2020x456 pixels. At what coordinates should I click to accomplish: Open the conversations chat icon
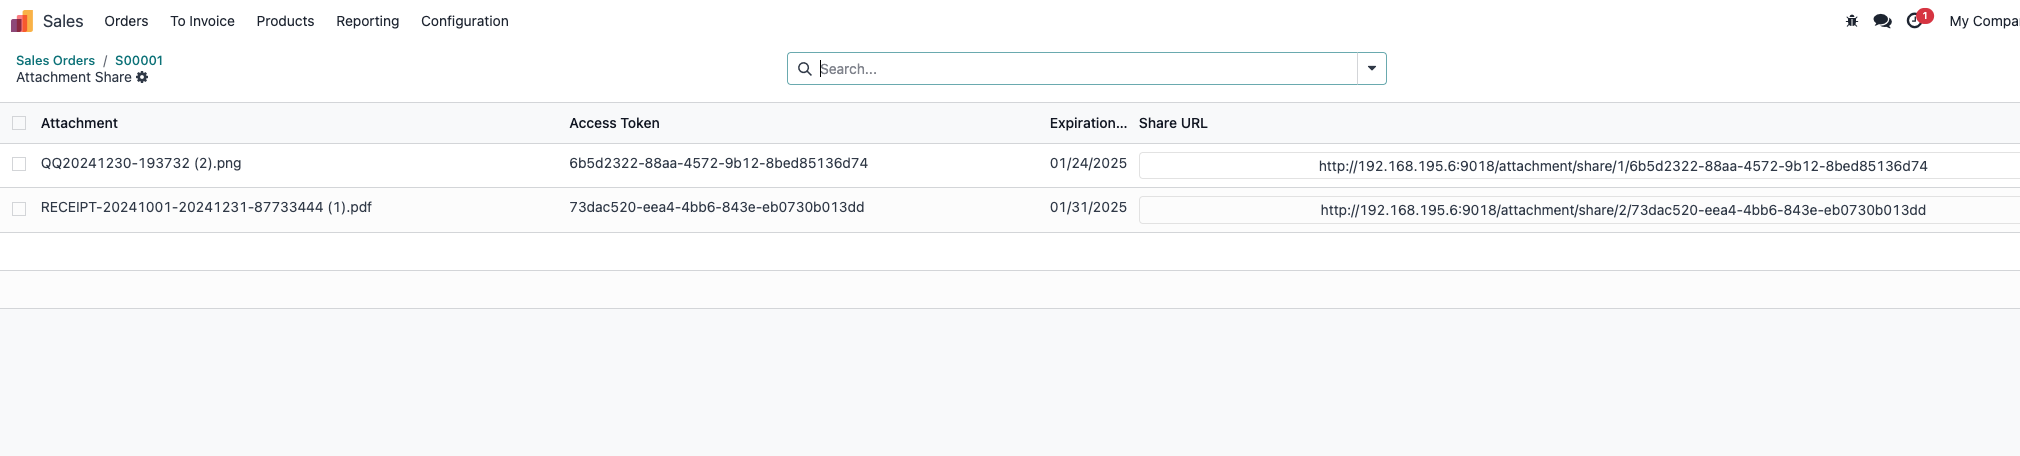coord(1882,21)
